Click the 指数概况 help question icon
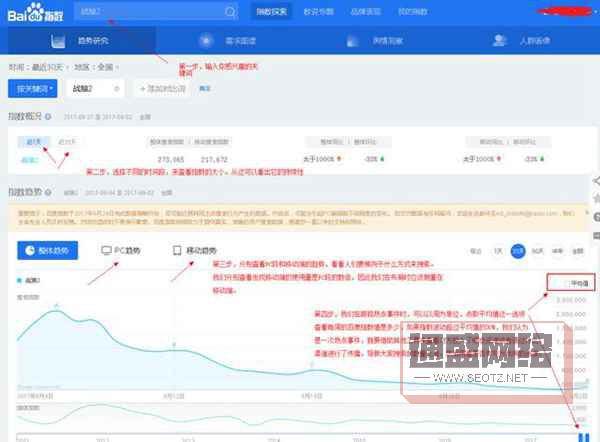Image resolution: width=600 pixels, height=442 pixels. [48, 117]
